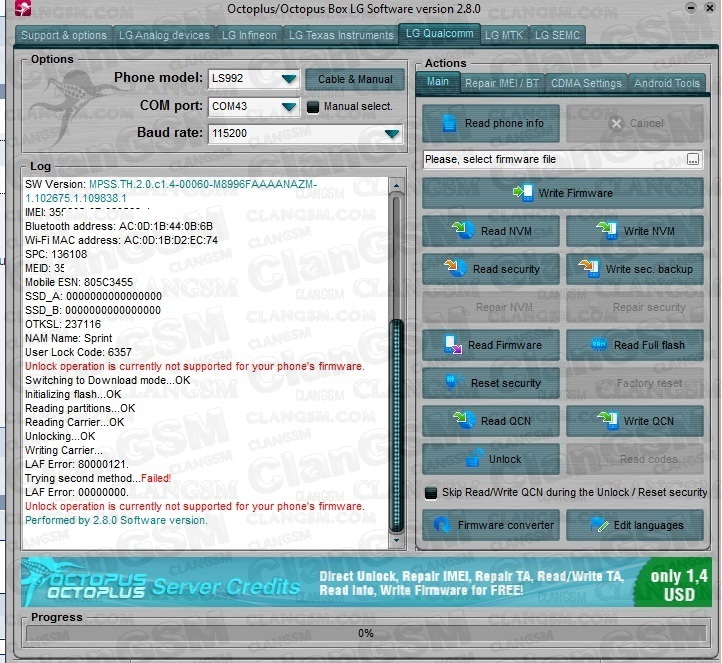Switch to LG Analog devices tab
The image size is (722, 663).
coord(164,35)
